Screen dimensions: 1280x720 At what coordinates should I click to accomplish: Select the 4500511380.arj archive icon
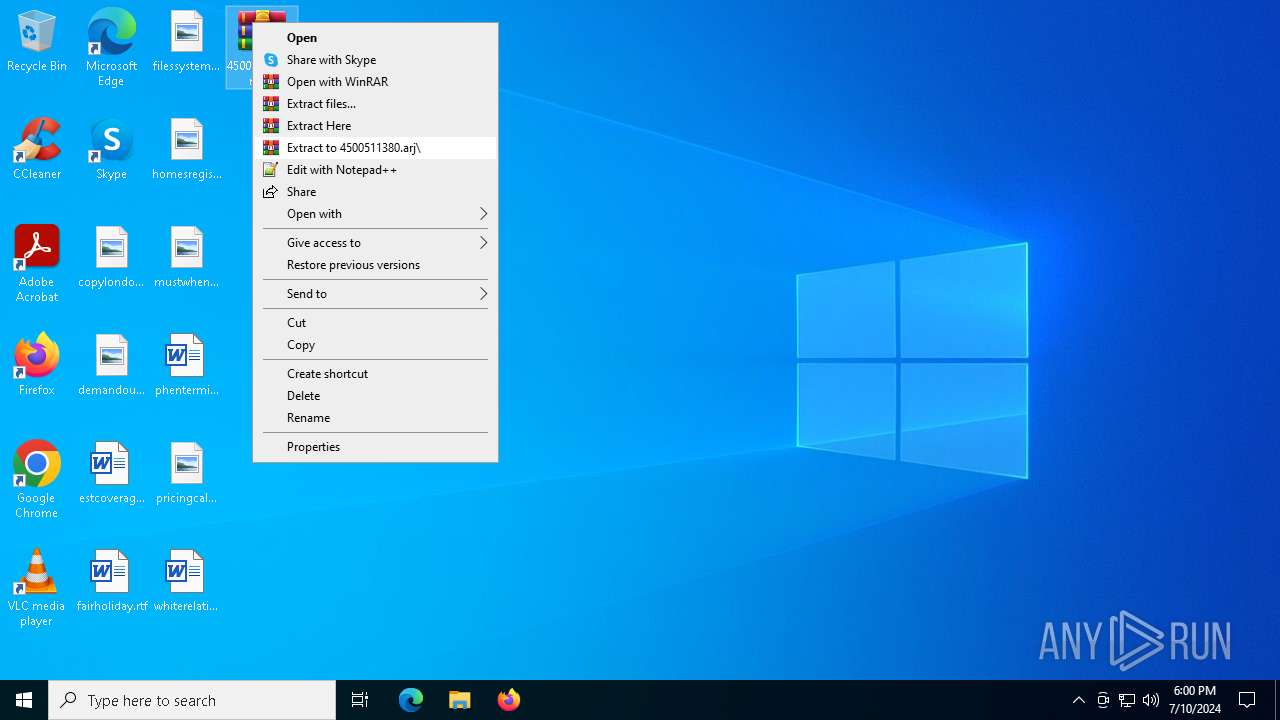(x=239, y=45)
